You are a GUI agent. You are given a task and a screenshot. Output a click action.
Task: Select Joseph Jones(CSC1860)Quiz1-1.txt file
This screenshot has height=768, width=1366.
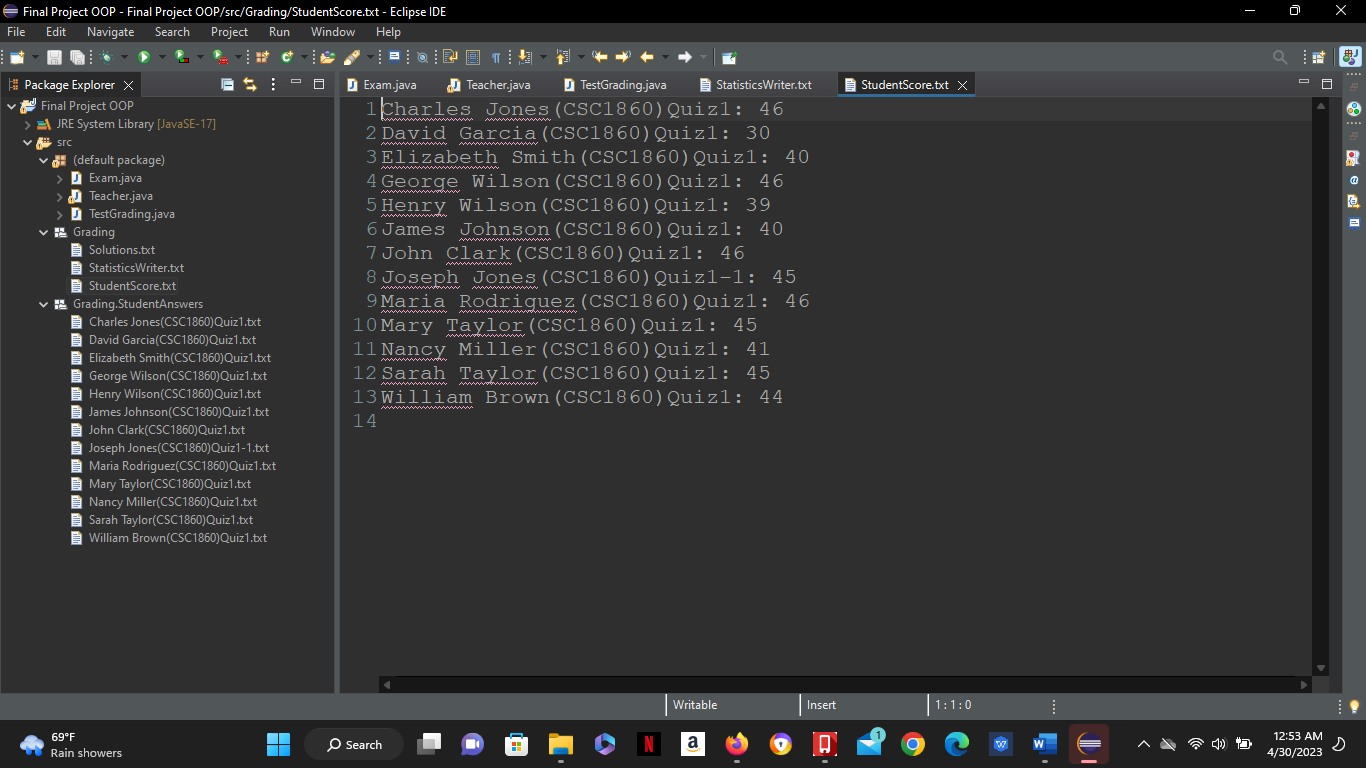tap(179, 448)
